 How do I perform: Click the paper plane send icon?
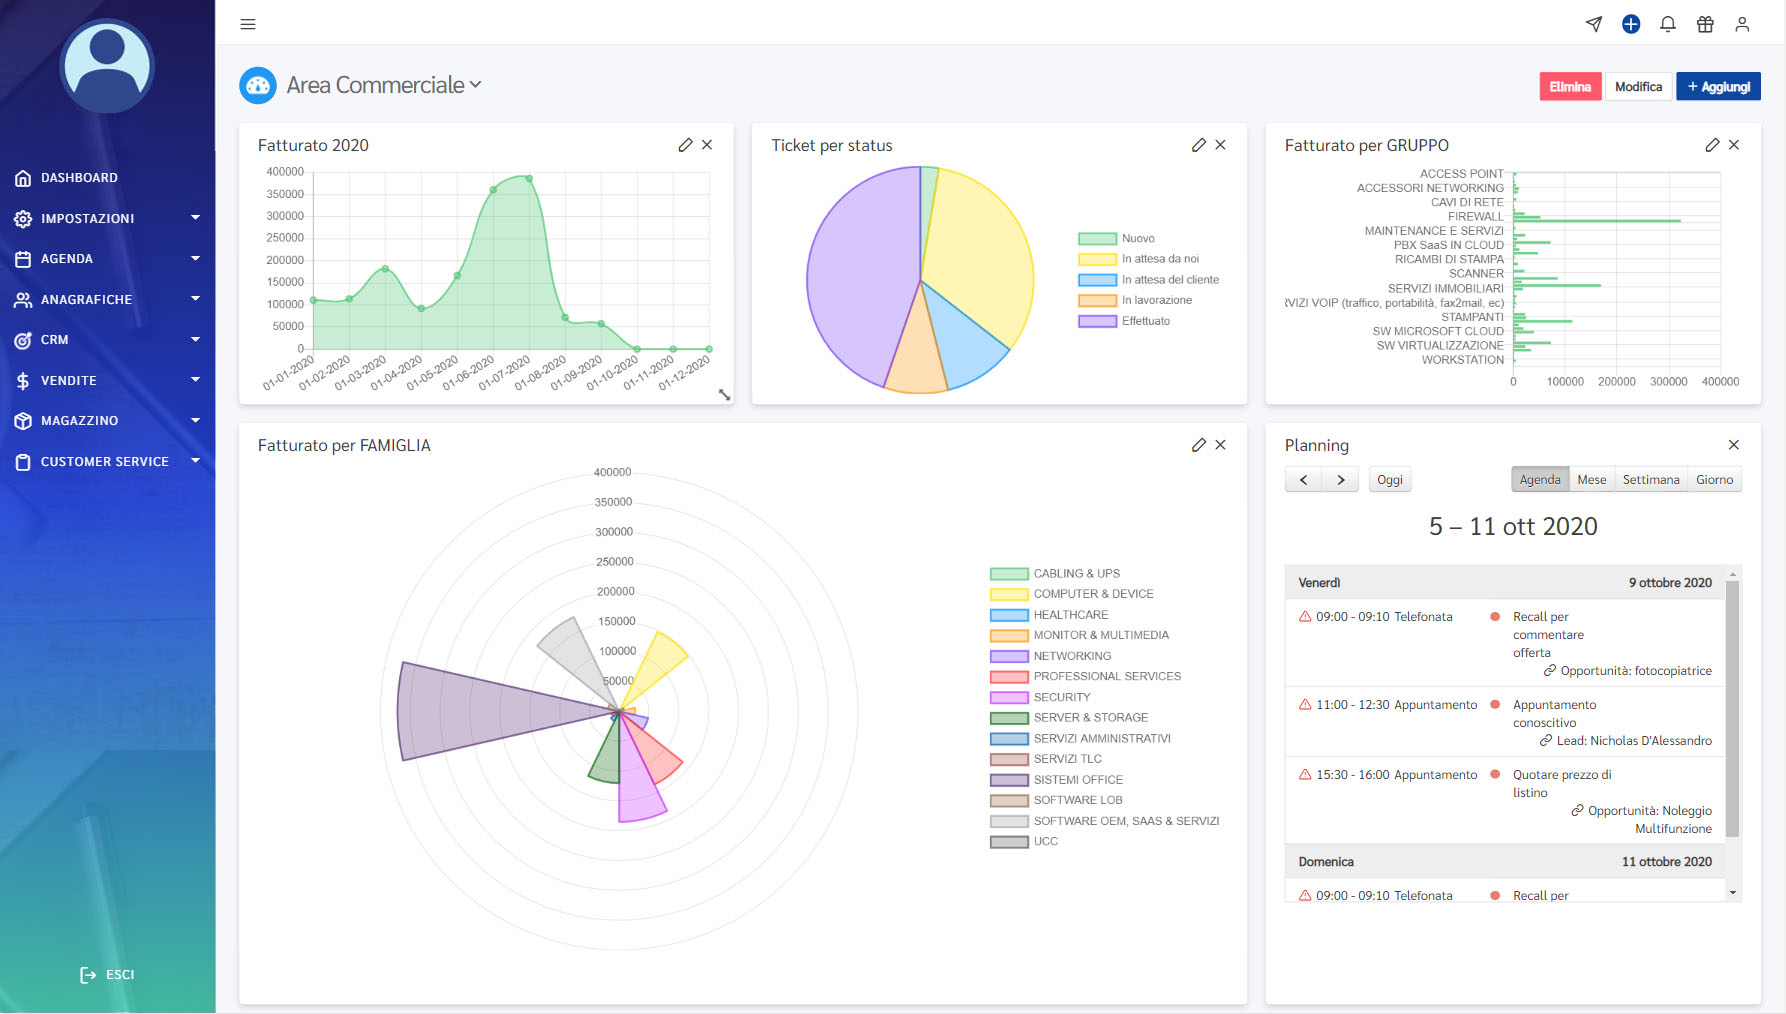(1594, 24)
